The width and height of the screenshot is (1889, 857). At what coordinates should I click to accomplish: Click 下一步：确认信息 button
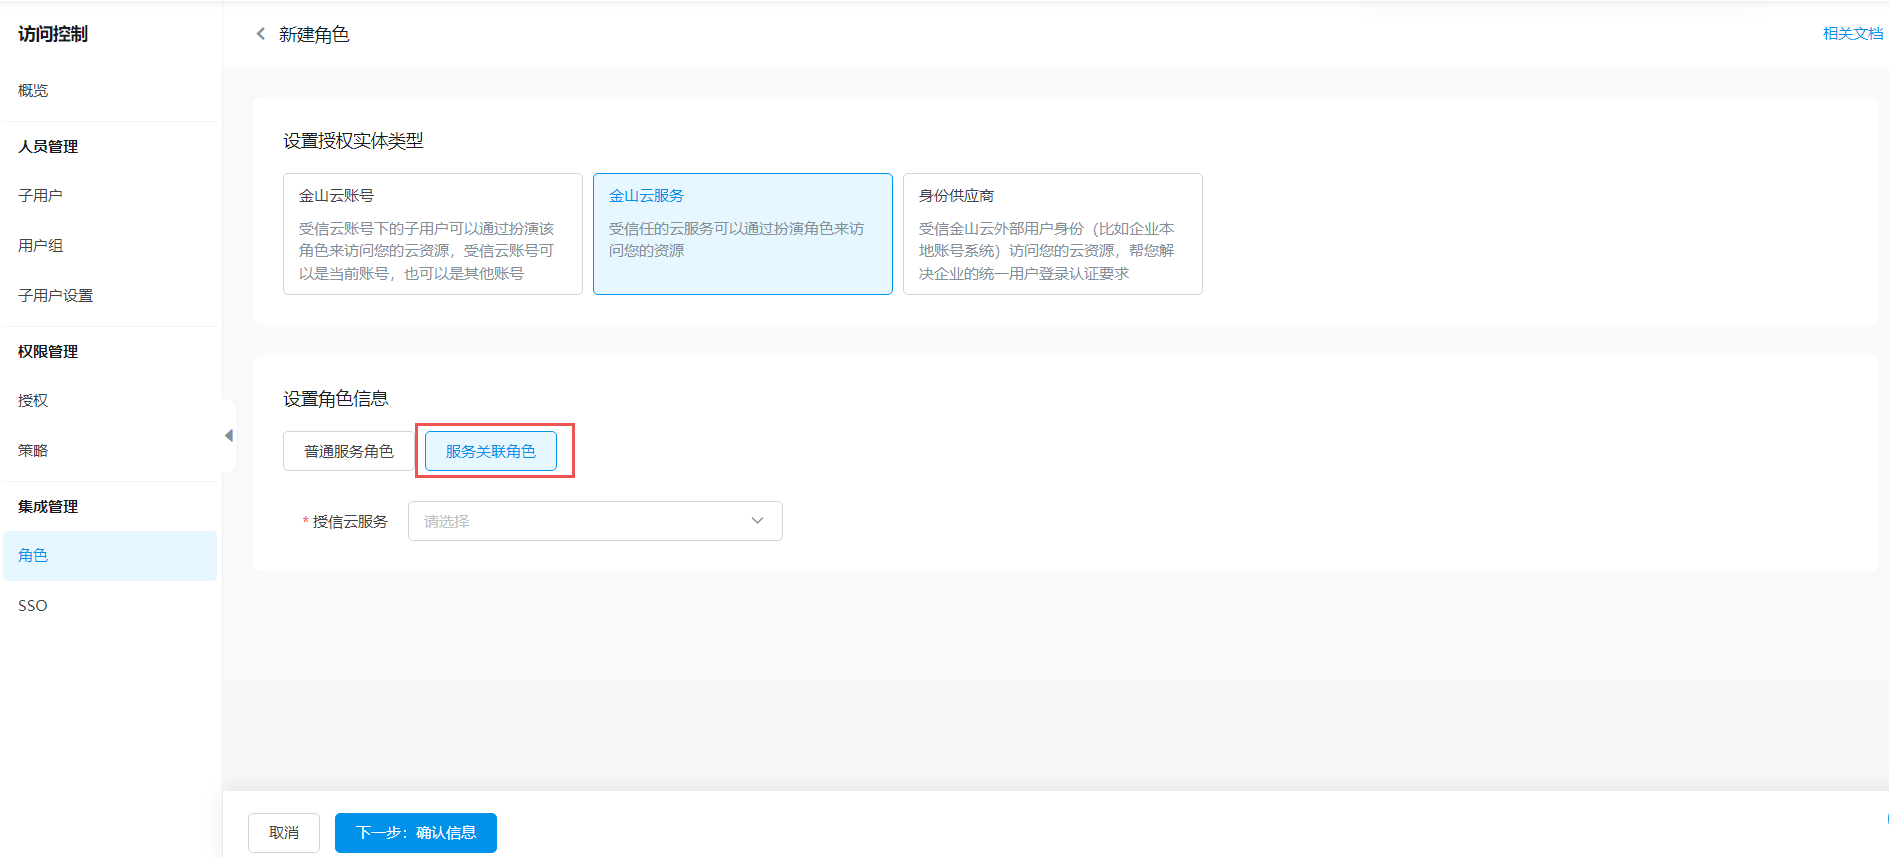tap(415, 832)
